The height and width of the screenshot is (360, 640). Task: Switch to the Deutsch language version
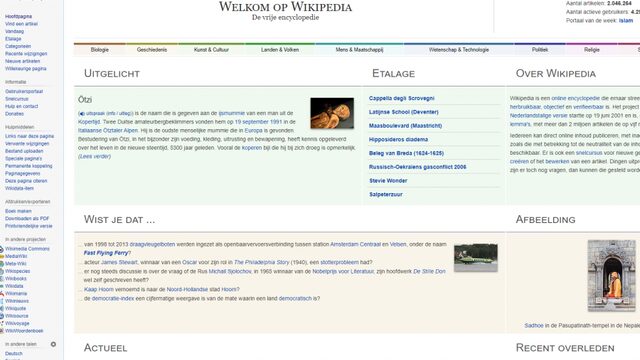[14, 353]
